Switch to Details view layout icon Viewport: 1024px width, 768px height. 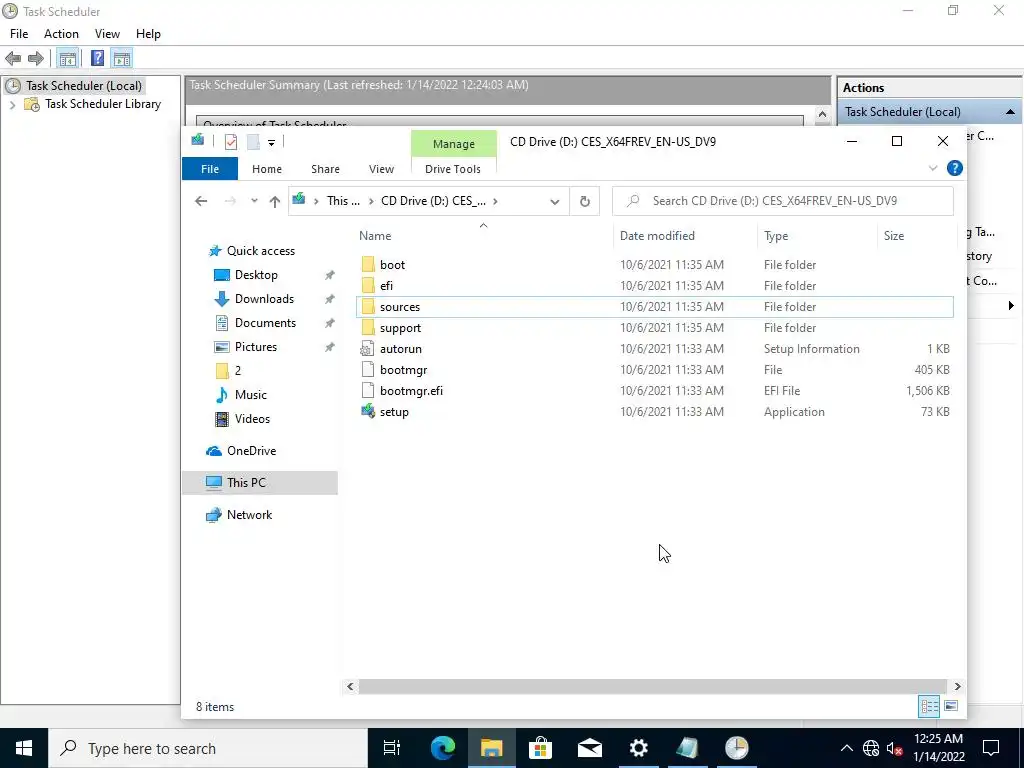coord(929,706)
